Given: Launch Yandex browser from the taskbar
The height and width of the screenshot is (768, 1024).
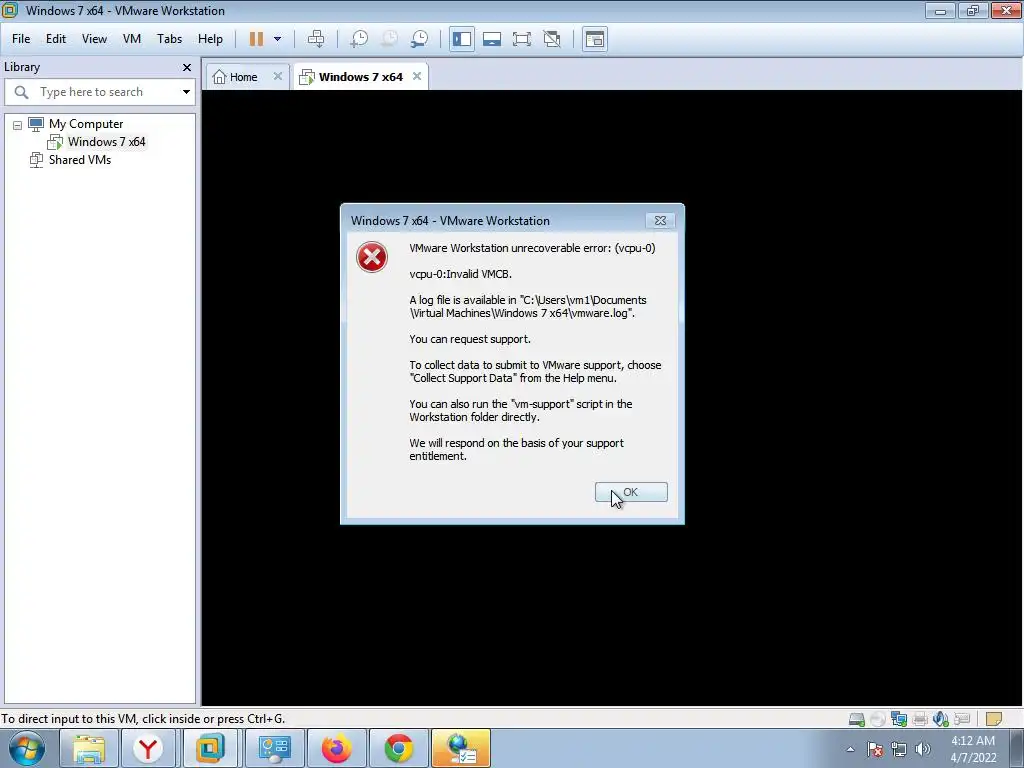Looking at the screenshot, I should [149, 748].
